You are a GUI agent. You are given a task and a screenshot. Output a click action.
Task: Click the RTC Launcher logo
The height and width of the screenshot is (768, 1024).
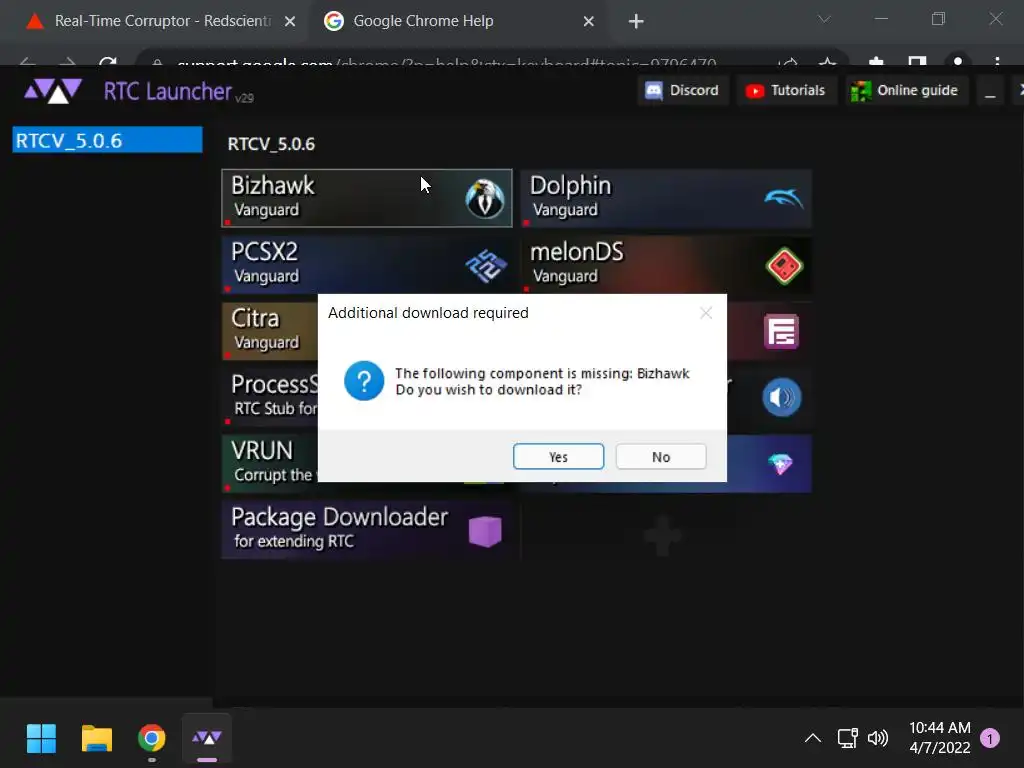pos(53,91)
